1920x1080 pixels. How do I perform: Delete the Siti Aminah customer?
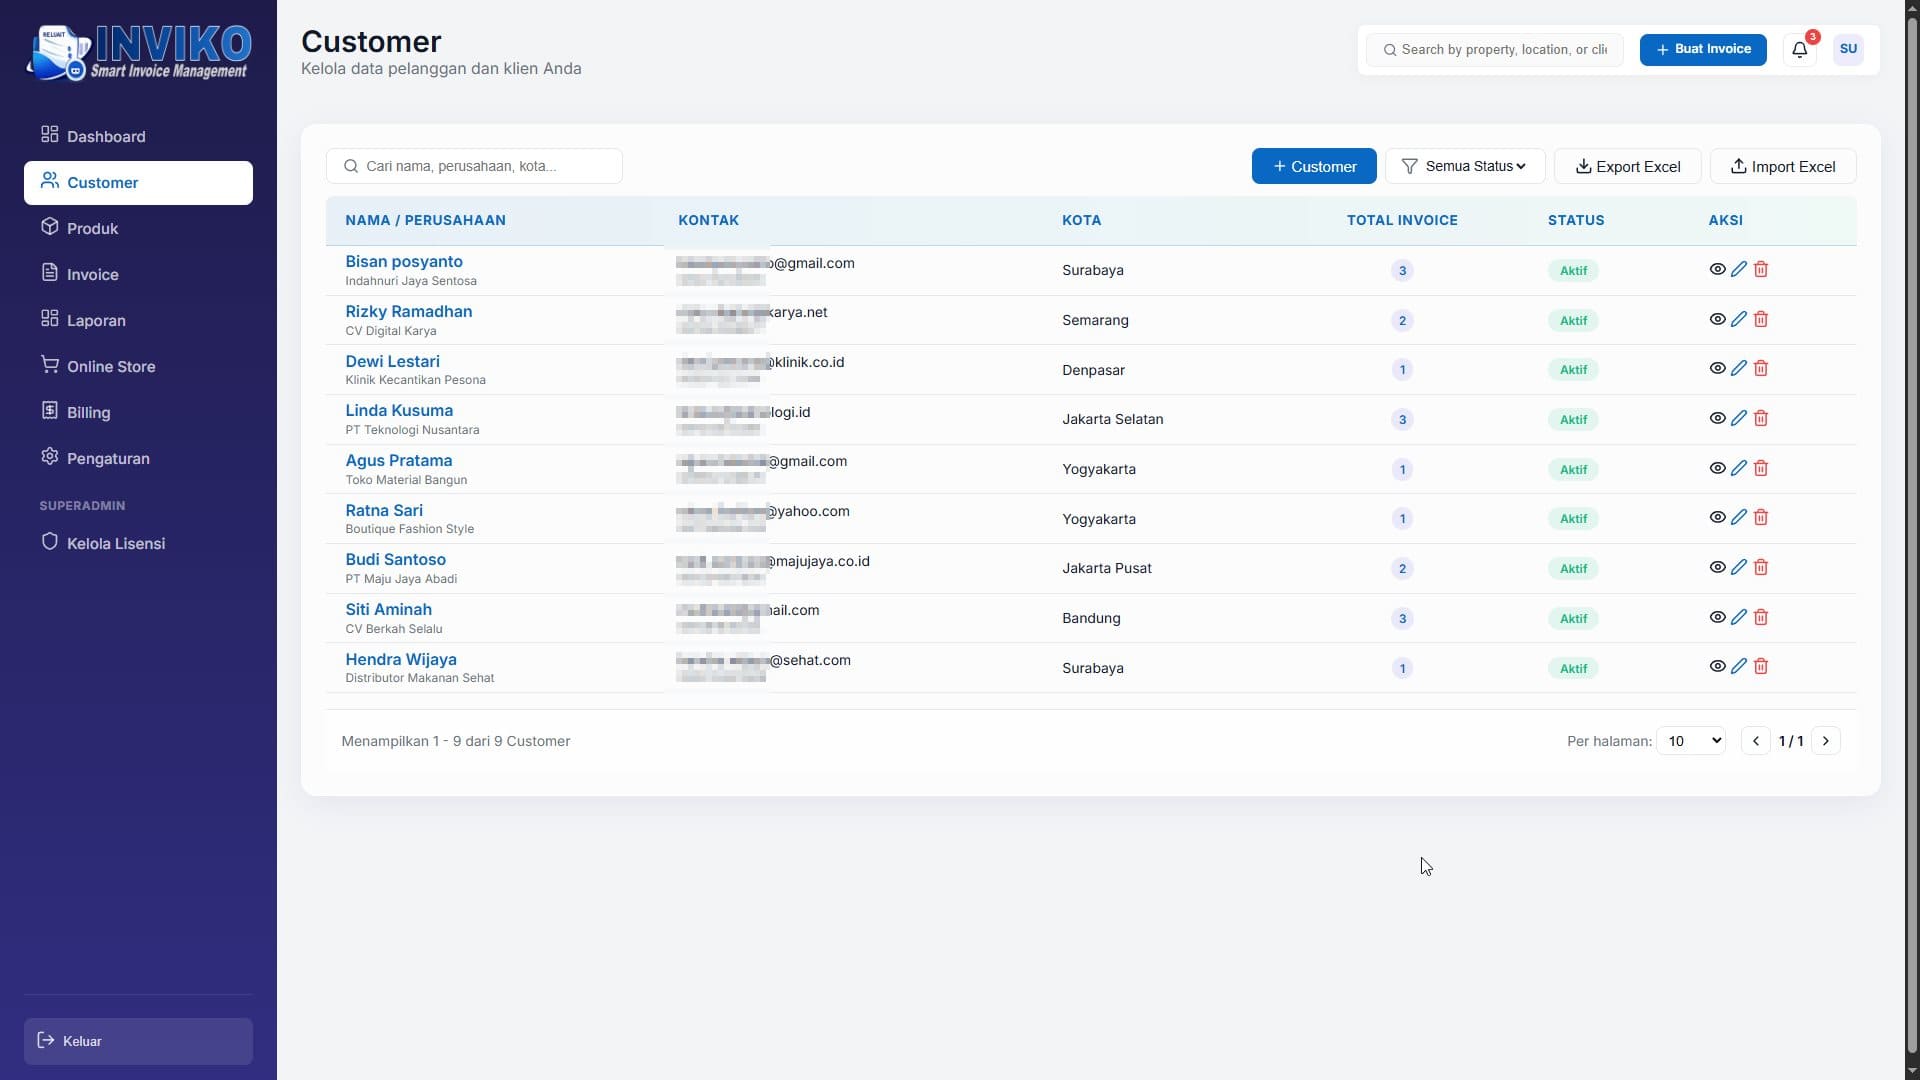[x=1761, y=617]
